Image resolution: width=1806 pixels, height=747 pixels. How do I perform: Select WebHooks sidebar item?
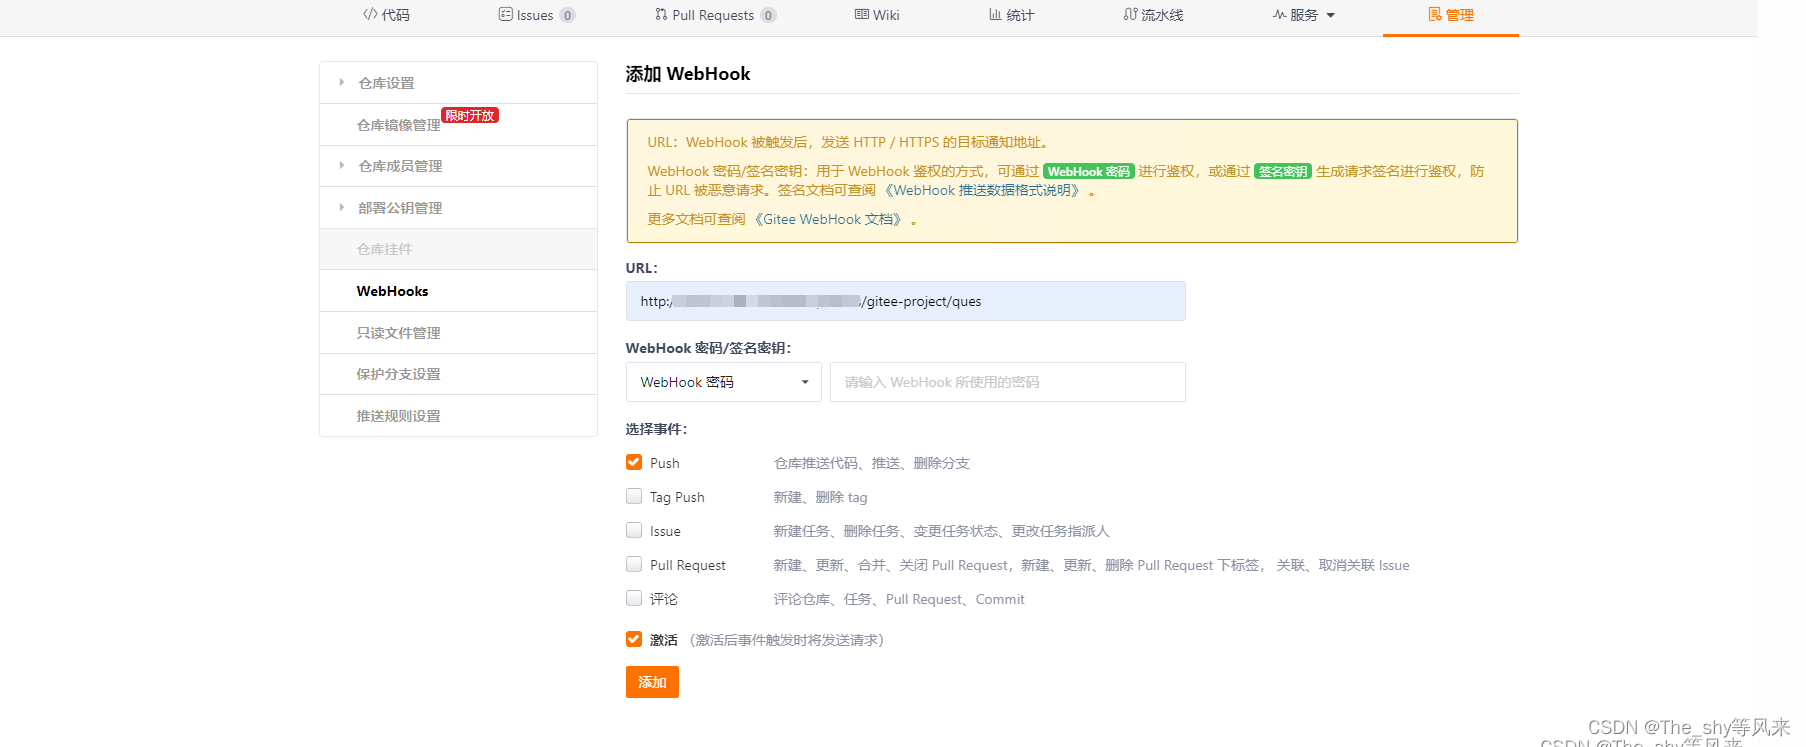point(458,291)
